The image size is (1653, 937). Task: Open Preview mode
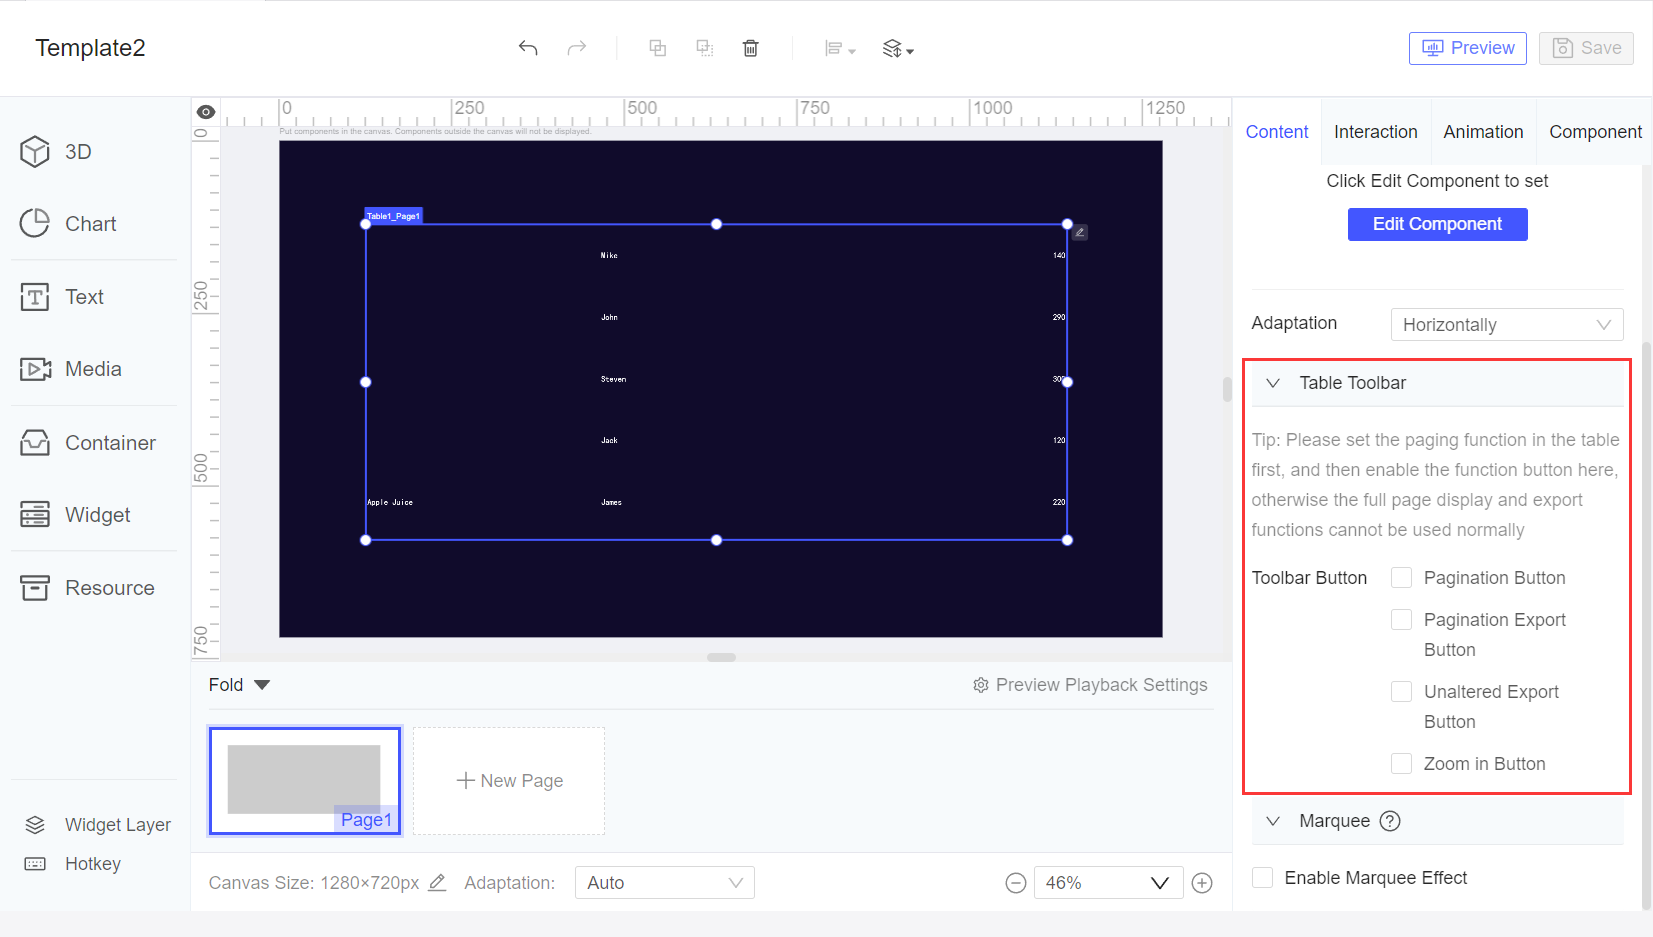(x=1467, y=47)
